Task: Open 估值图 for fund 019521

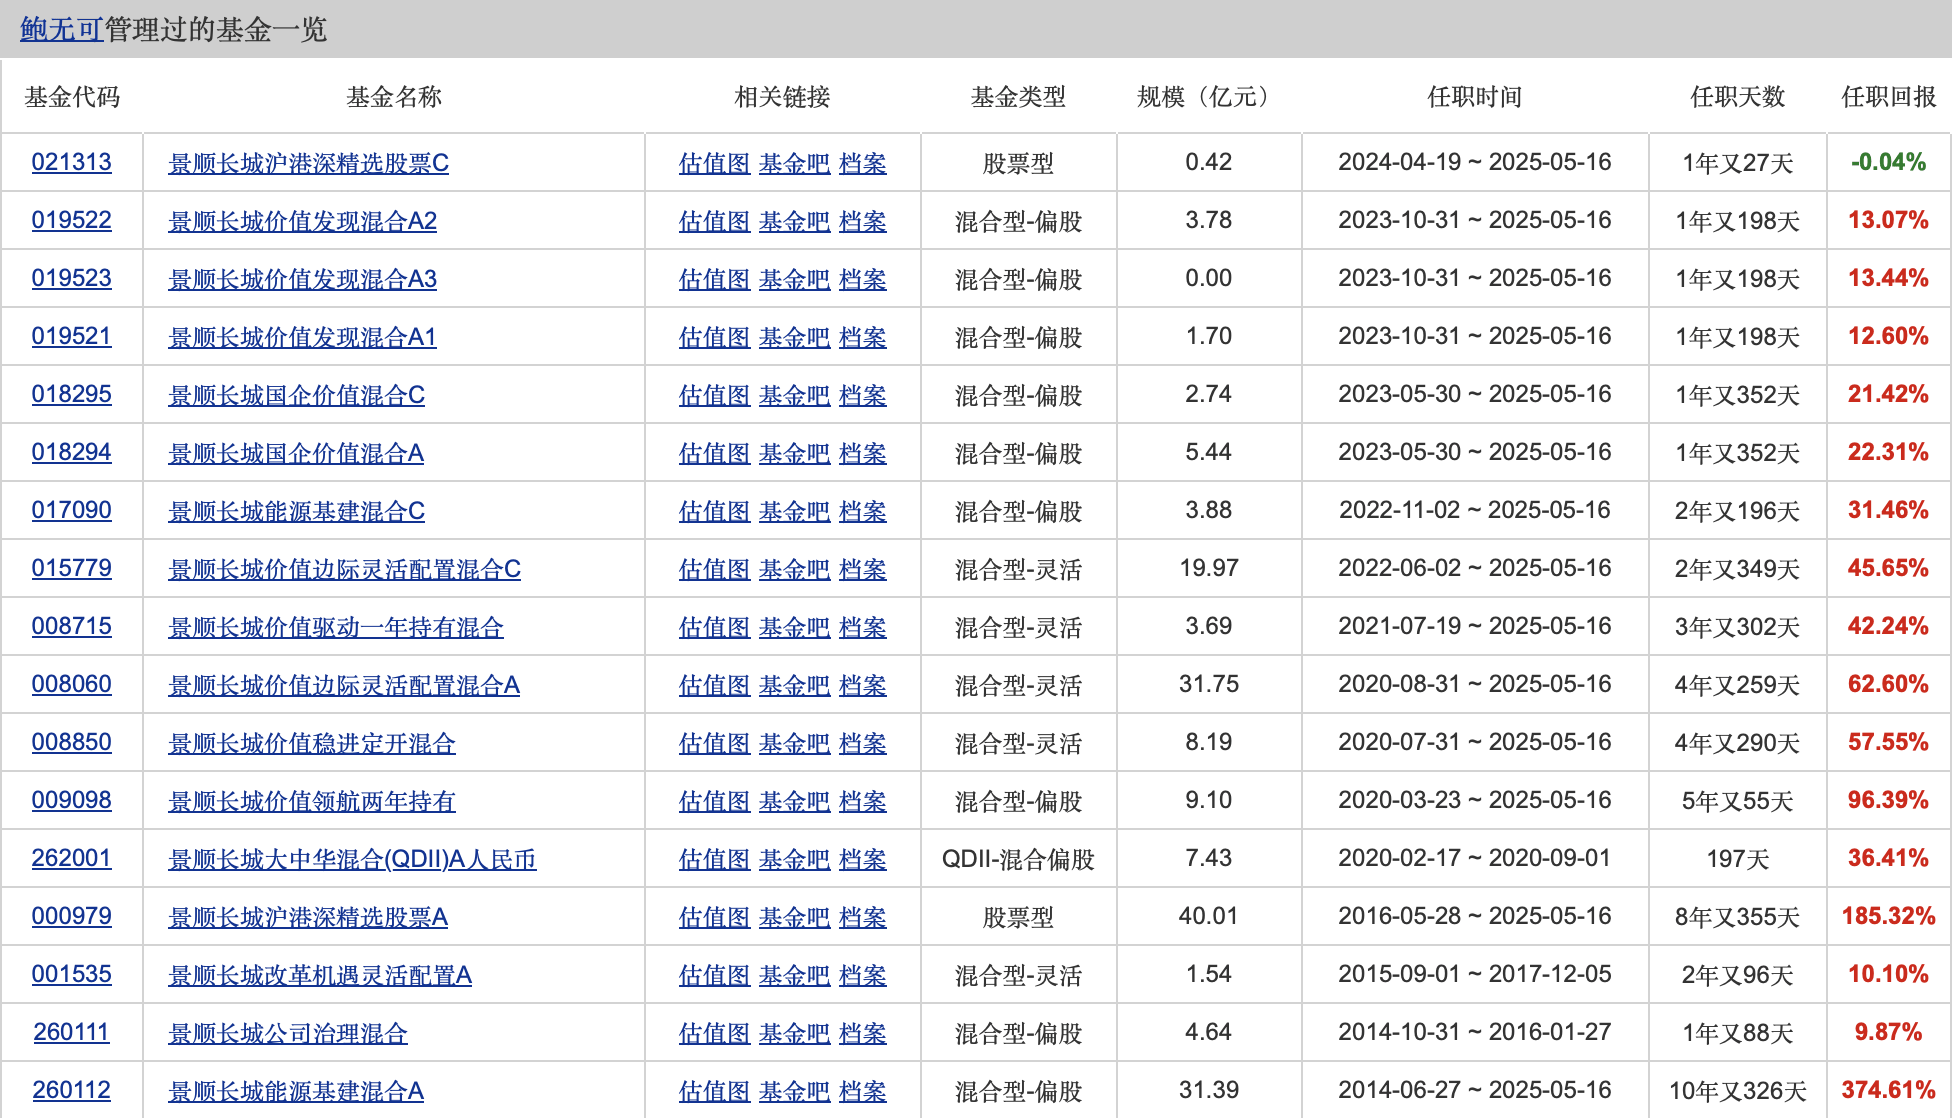Action: pyautogui.click(x=714, y=337)
